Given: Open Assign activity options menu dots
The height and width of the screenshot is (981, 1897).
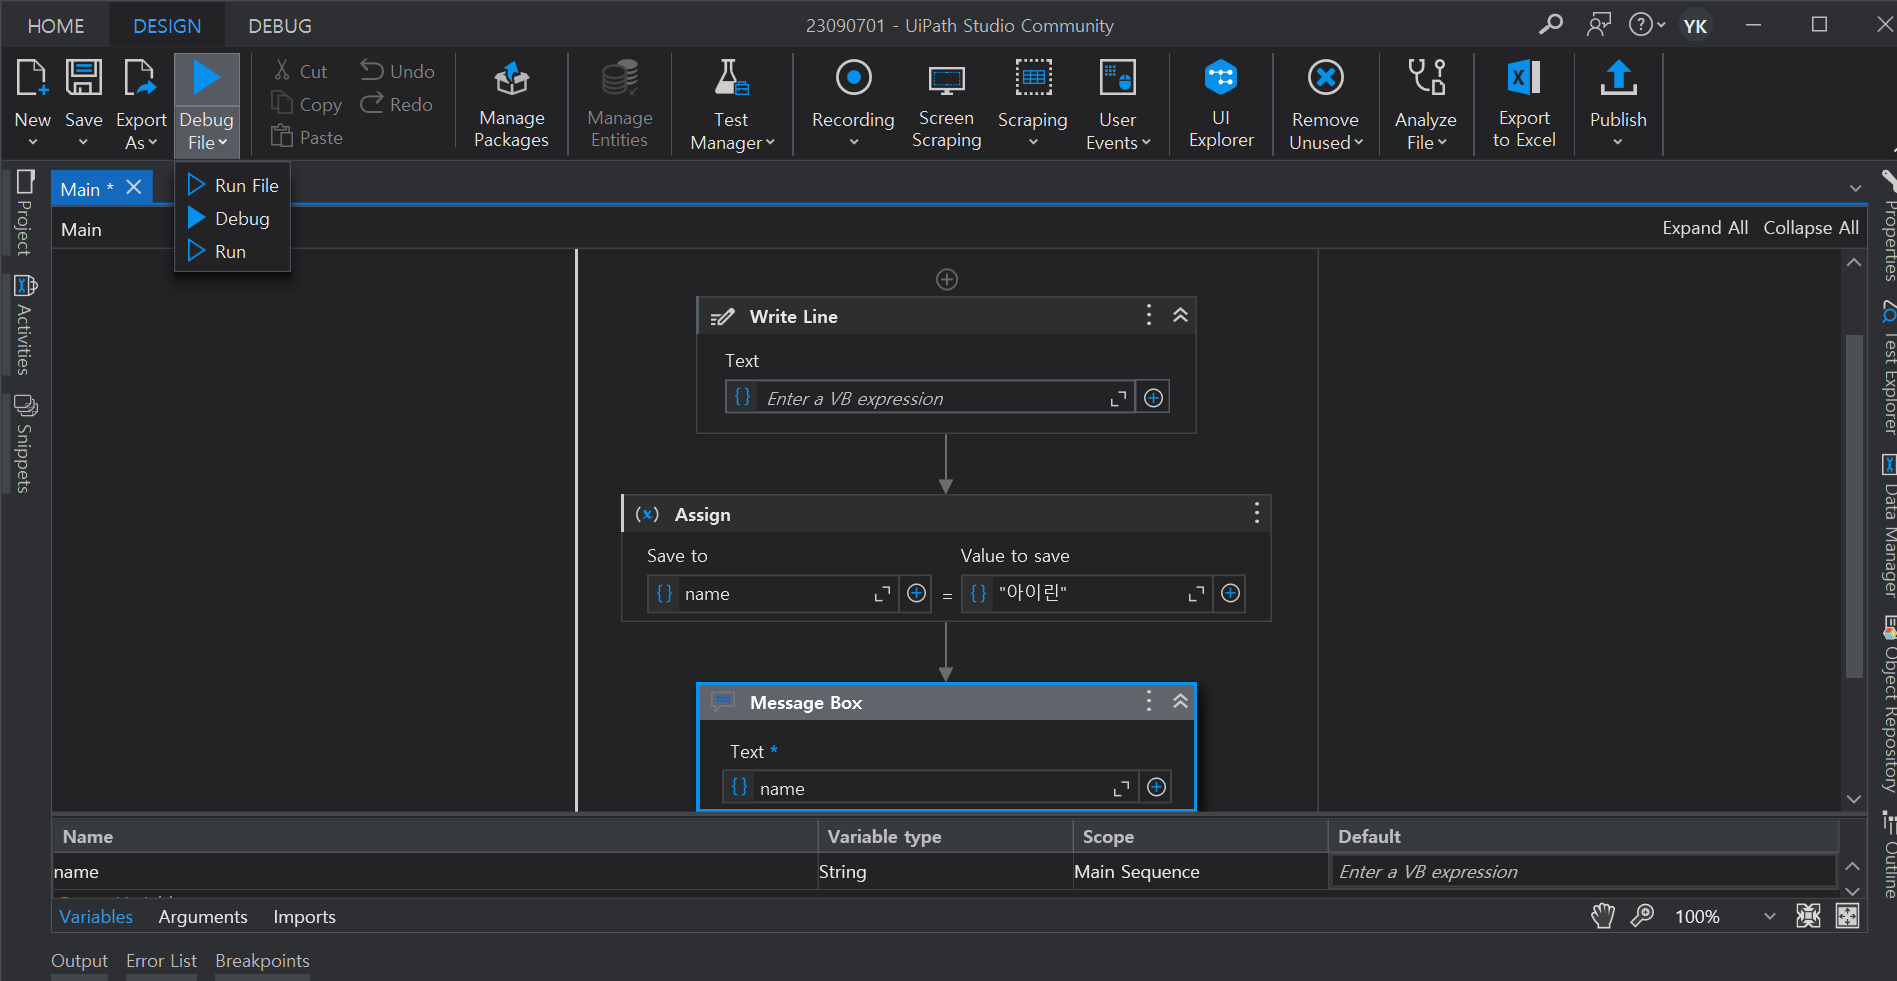Looking at the screenshot, I should tap(1257, 514).
